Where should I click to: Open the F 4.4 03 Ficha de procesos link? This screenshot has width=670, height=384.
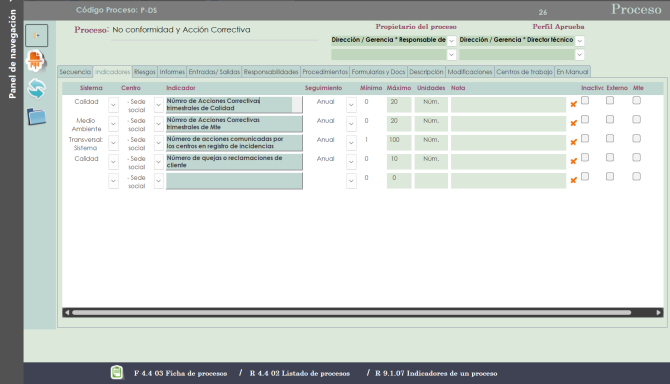click(180, 373)
